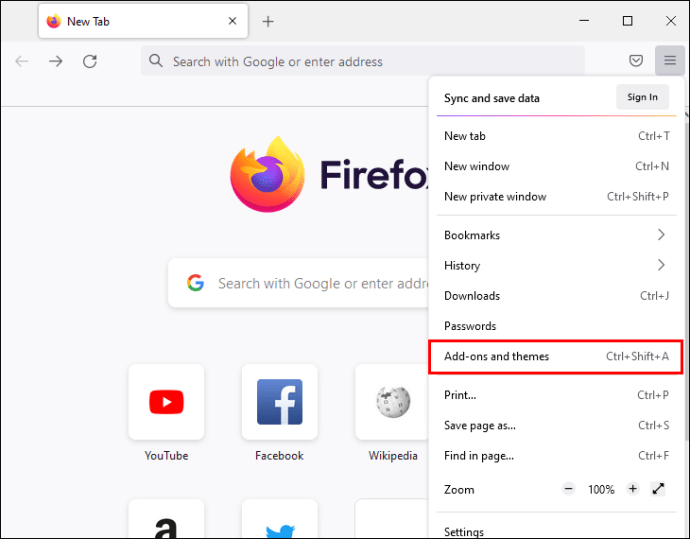Open the Twitter shortcut tile
Screen dimensions: 690x539
(279, 519)
